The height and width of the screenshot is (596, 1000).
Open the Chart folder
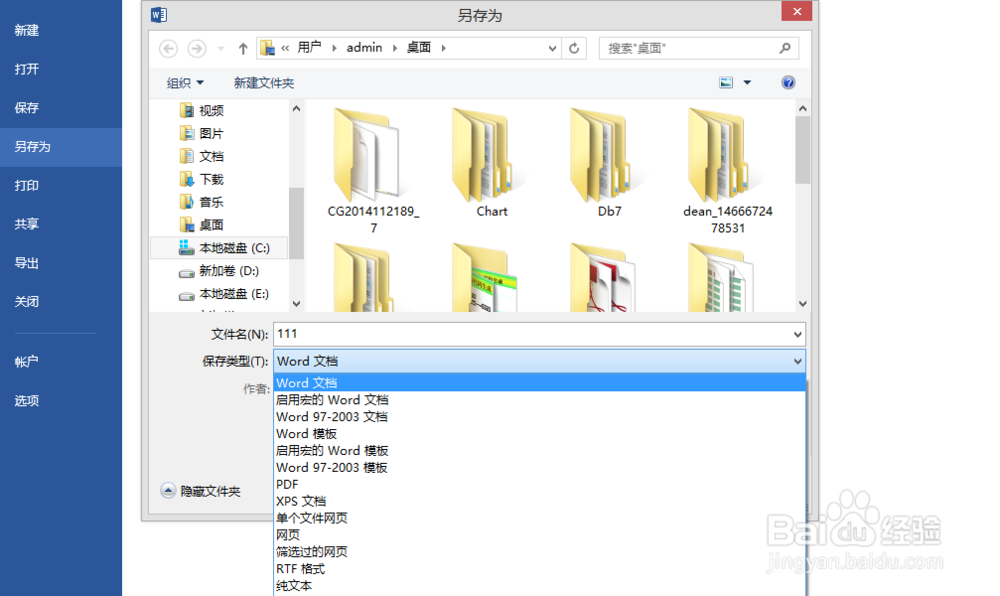click(x=489, y=160)
